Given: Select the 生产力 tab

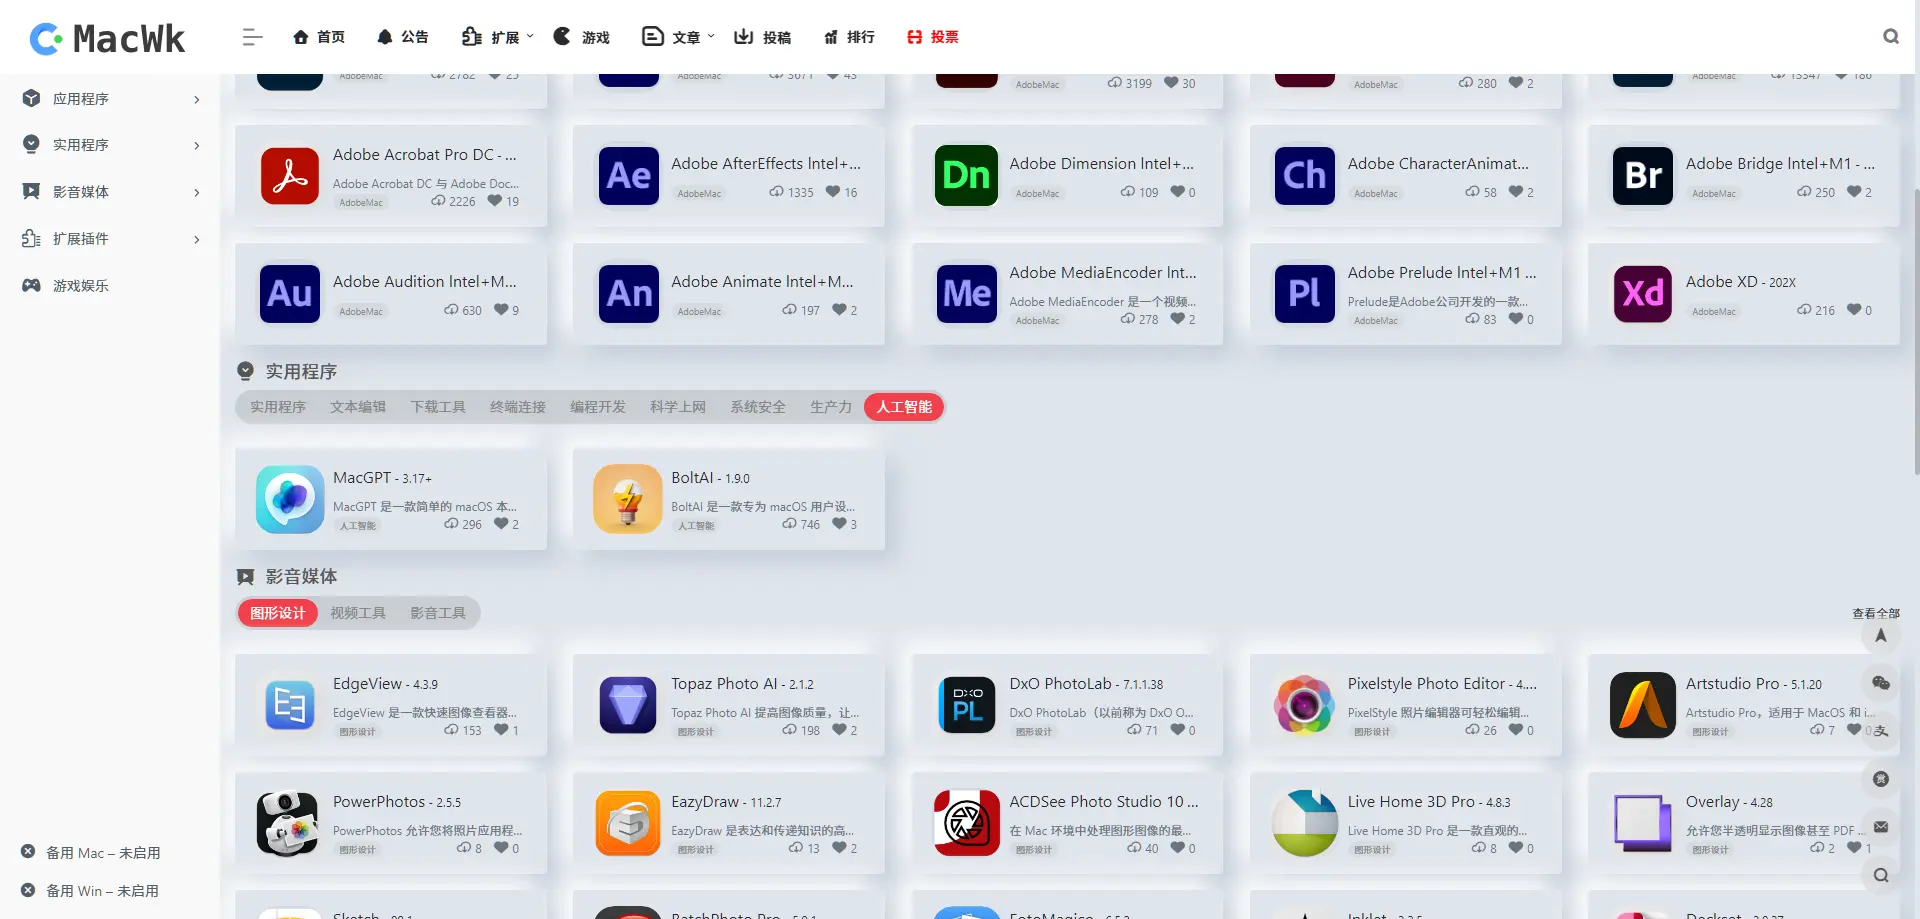Looking at the screenshot, I should [831, 407].
